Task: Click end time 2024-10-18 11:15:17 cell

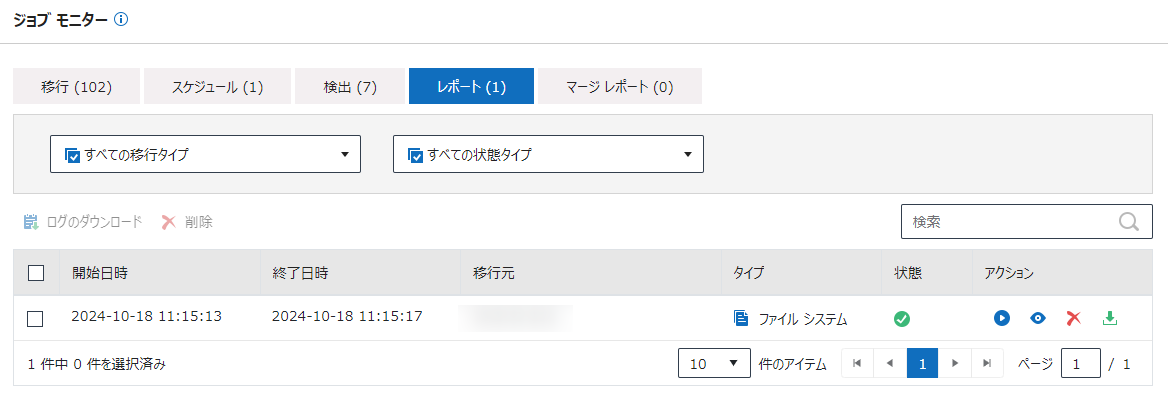Action: (347, 316)
